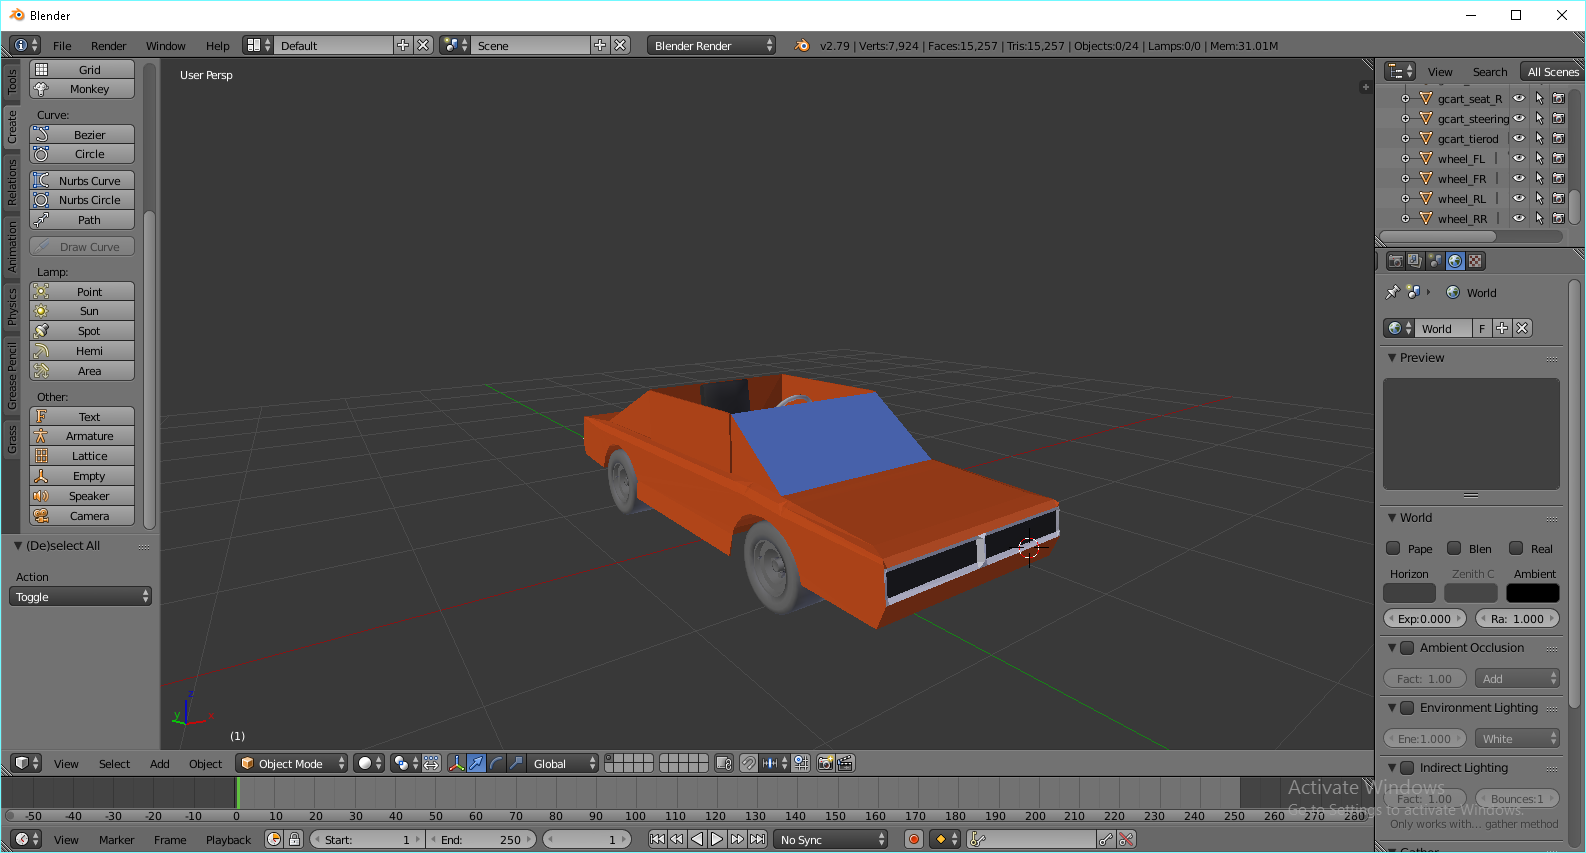Image resolution: width=1586 pixels, height=853 pixels.
Task: Unlink the World datablock with X icon
Action: [1522, 328]
